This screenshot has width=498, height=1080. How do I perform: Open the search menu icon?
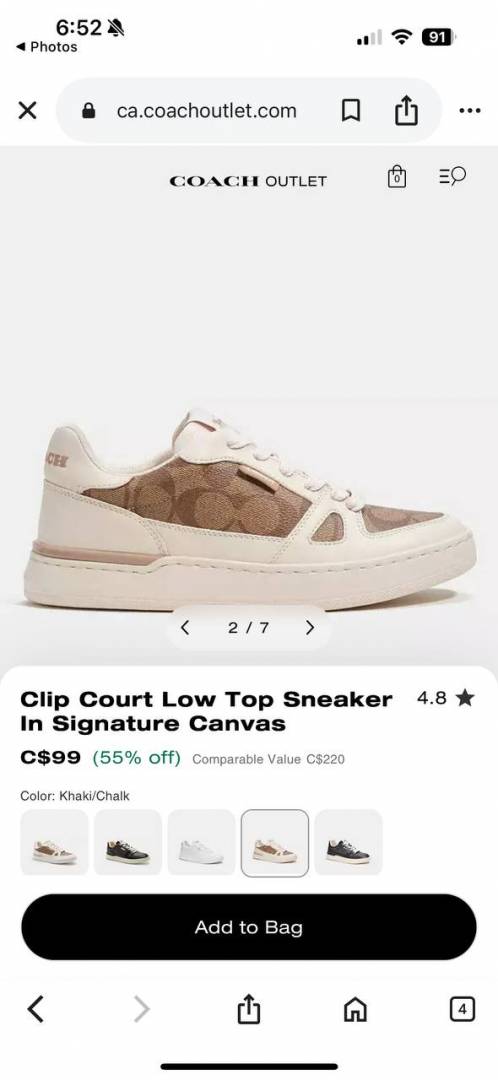[x=452, y=177]
